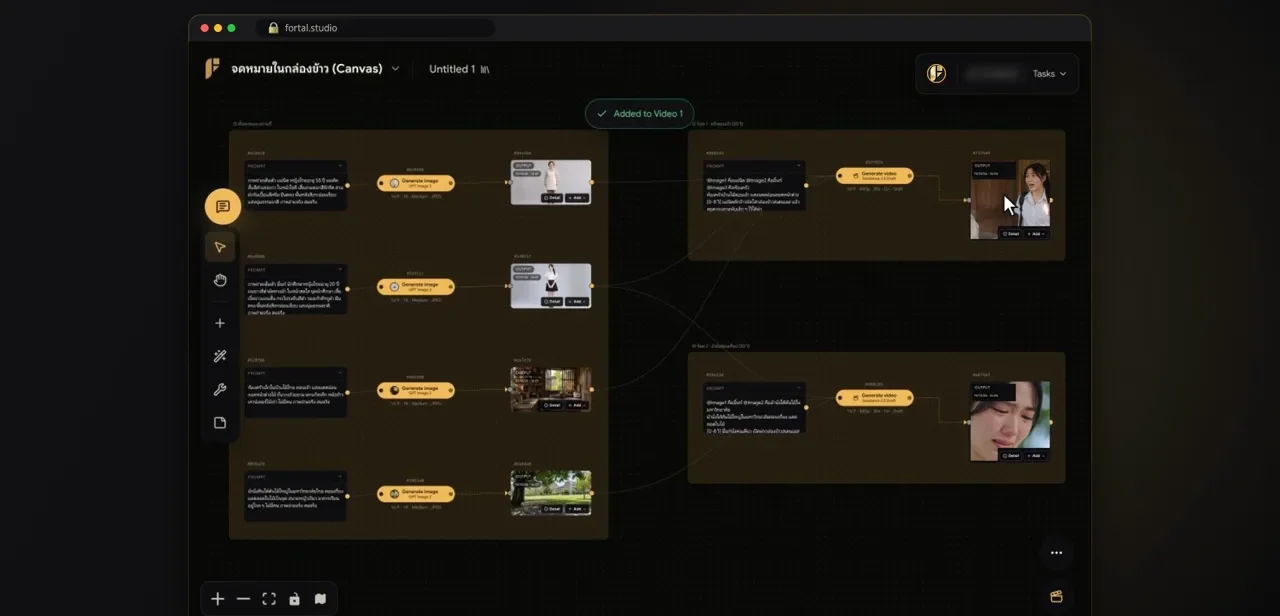Screen dimensions: 1280x616
Task: Click the round profile avatar icon
Action: [936, 73]
